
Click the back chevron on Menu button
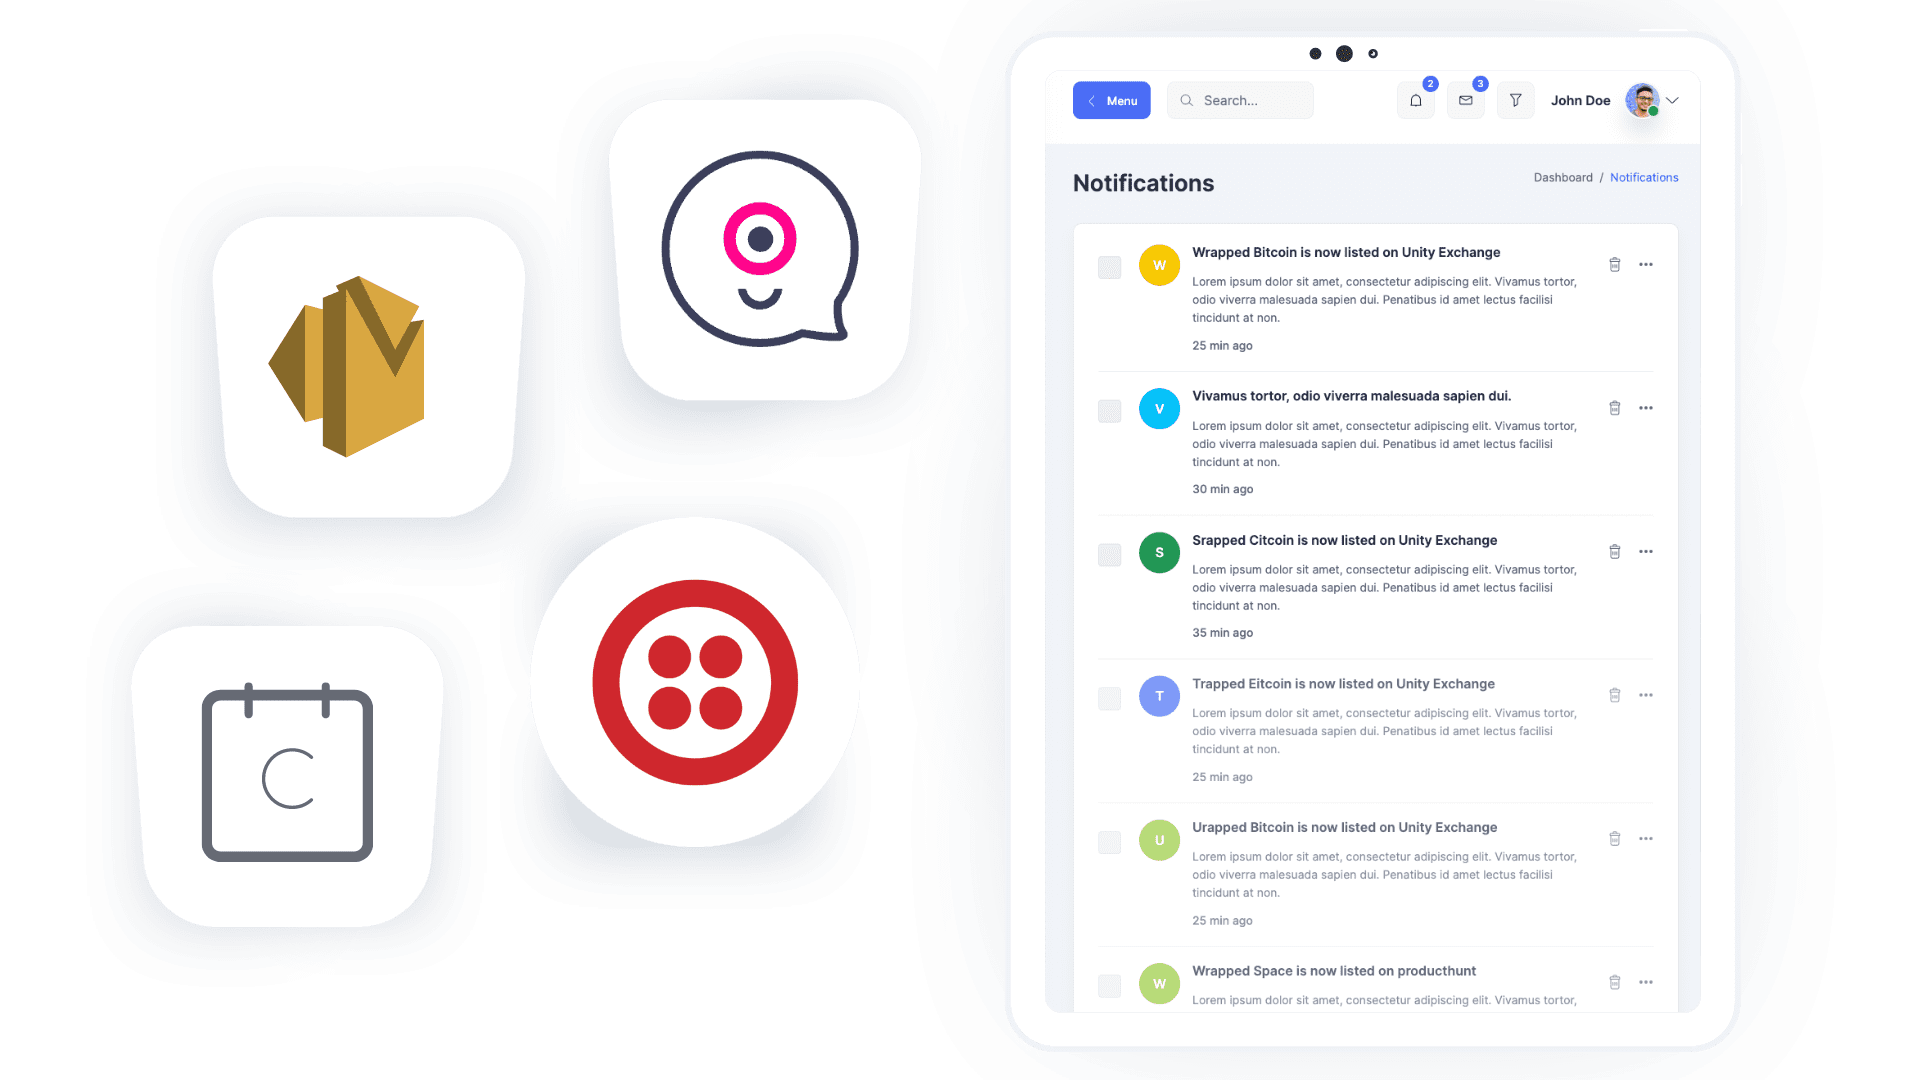1091,100
